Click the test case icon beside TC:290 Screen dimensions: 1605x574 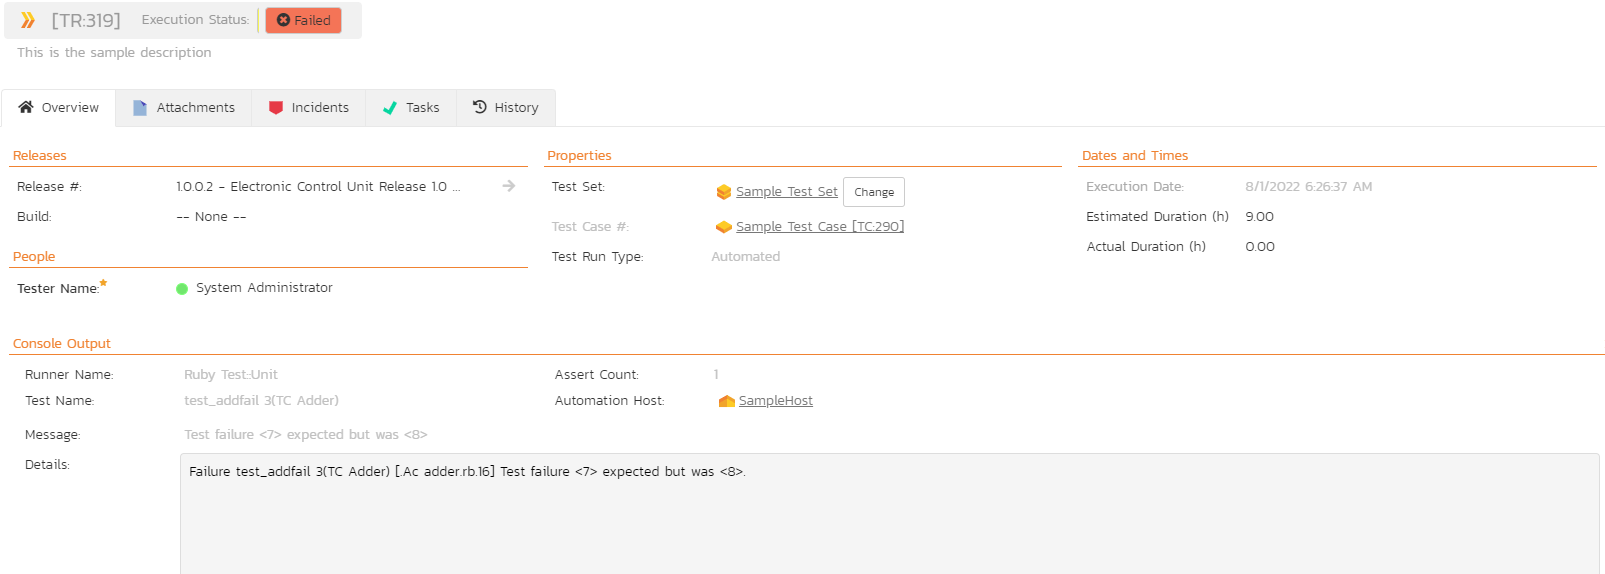tap(724, 227)
